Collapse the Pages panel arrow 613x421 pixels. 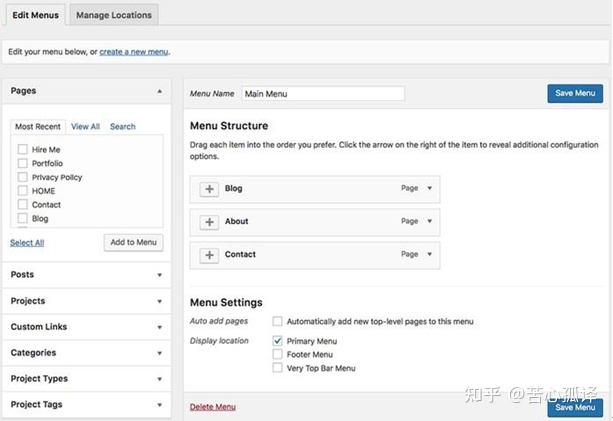coord(160,91)
